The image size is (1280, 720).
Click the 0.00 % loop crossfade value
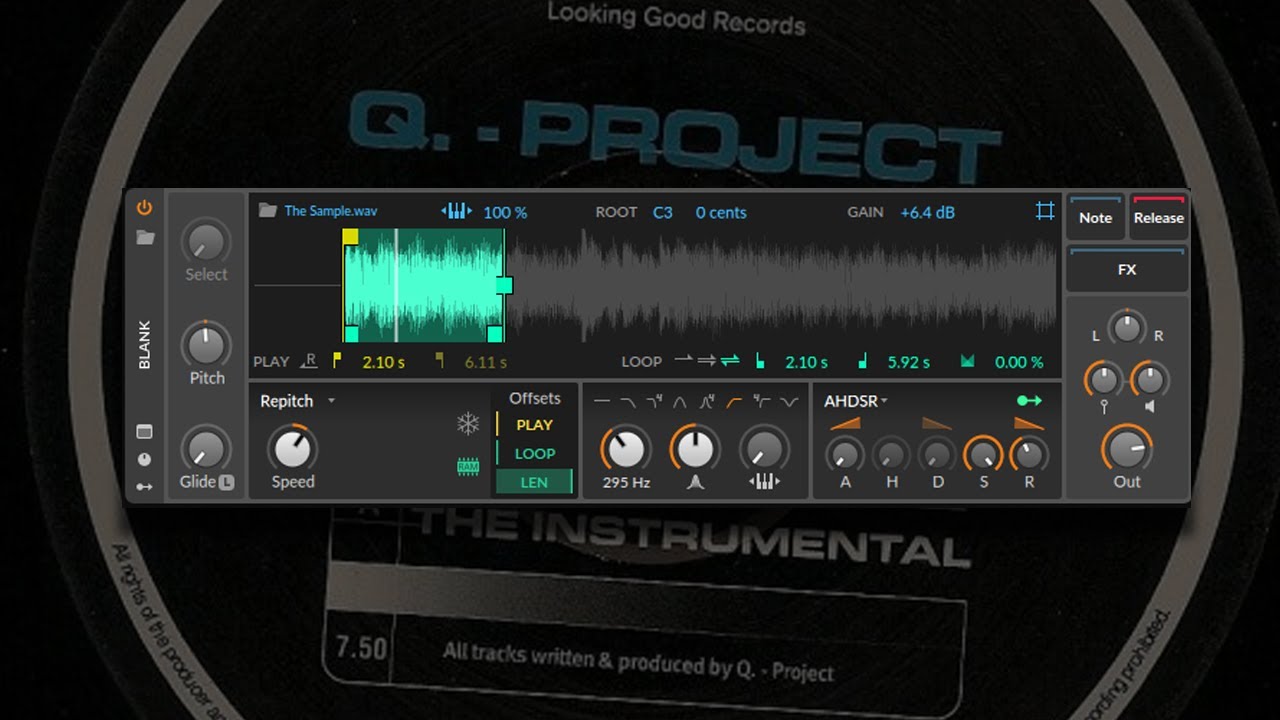[x=1019, y=362]
